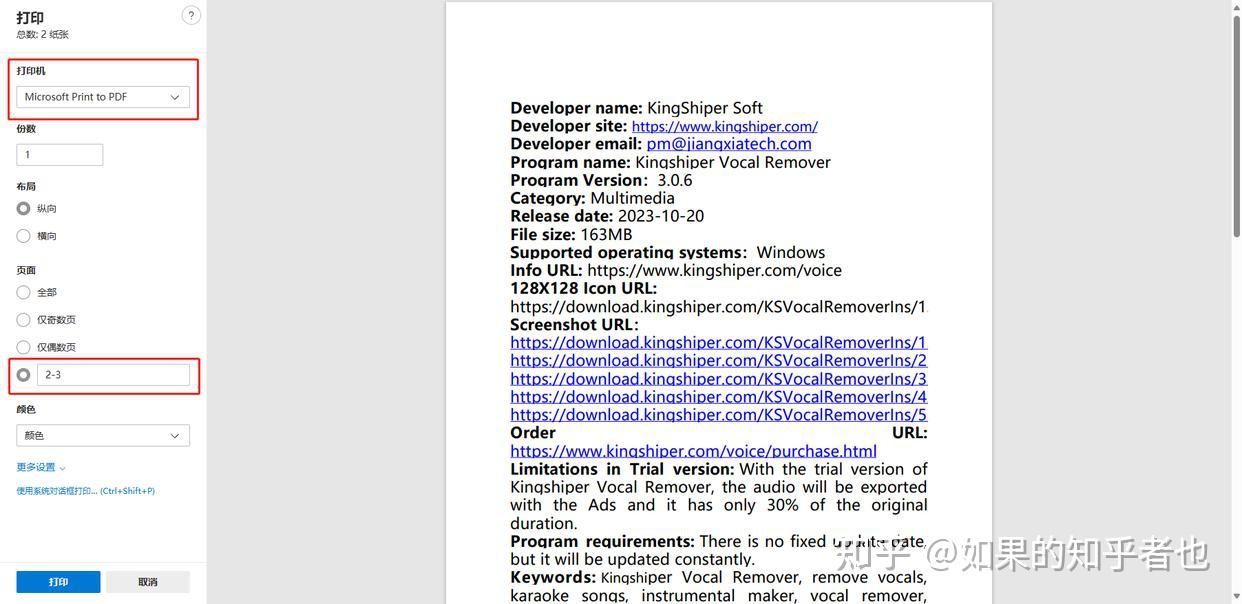This screenshot has height=604, width=1242.
Task: Click the pm@jiangxiatech.com email link
Action: pyautogui.click(x=729, y=144)
